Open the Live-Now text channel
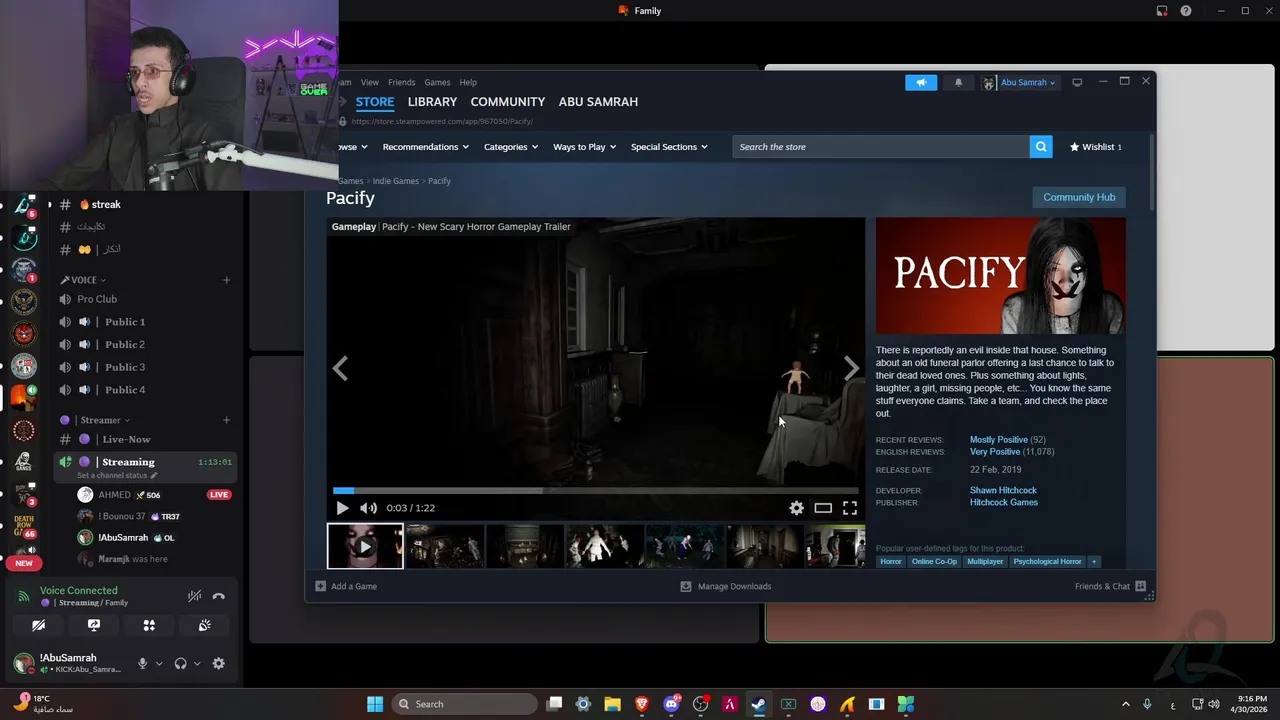The width and height of the screenshot is (1280, 720). point(145,439)
